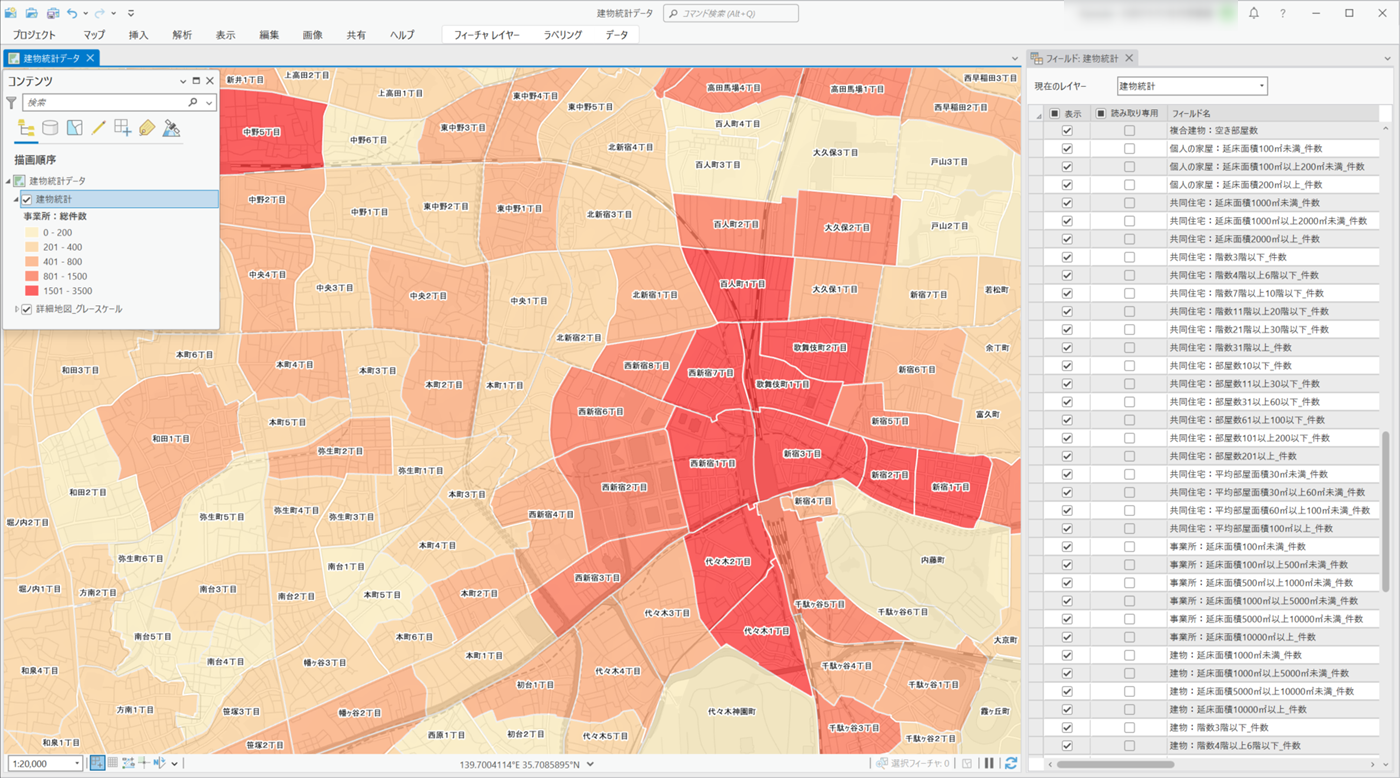This screenshot has height=778, width=1400.
Task: Pause map drawing with the pause icon
Action: (x=989, y=763)
